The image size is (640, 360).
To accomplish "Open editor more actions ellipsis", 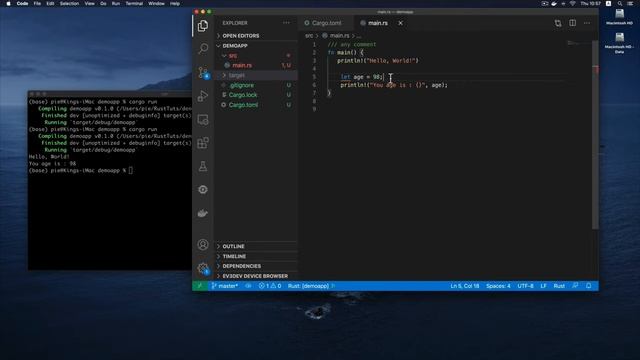I will 587,23.
